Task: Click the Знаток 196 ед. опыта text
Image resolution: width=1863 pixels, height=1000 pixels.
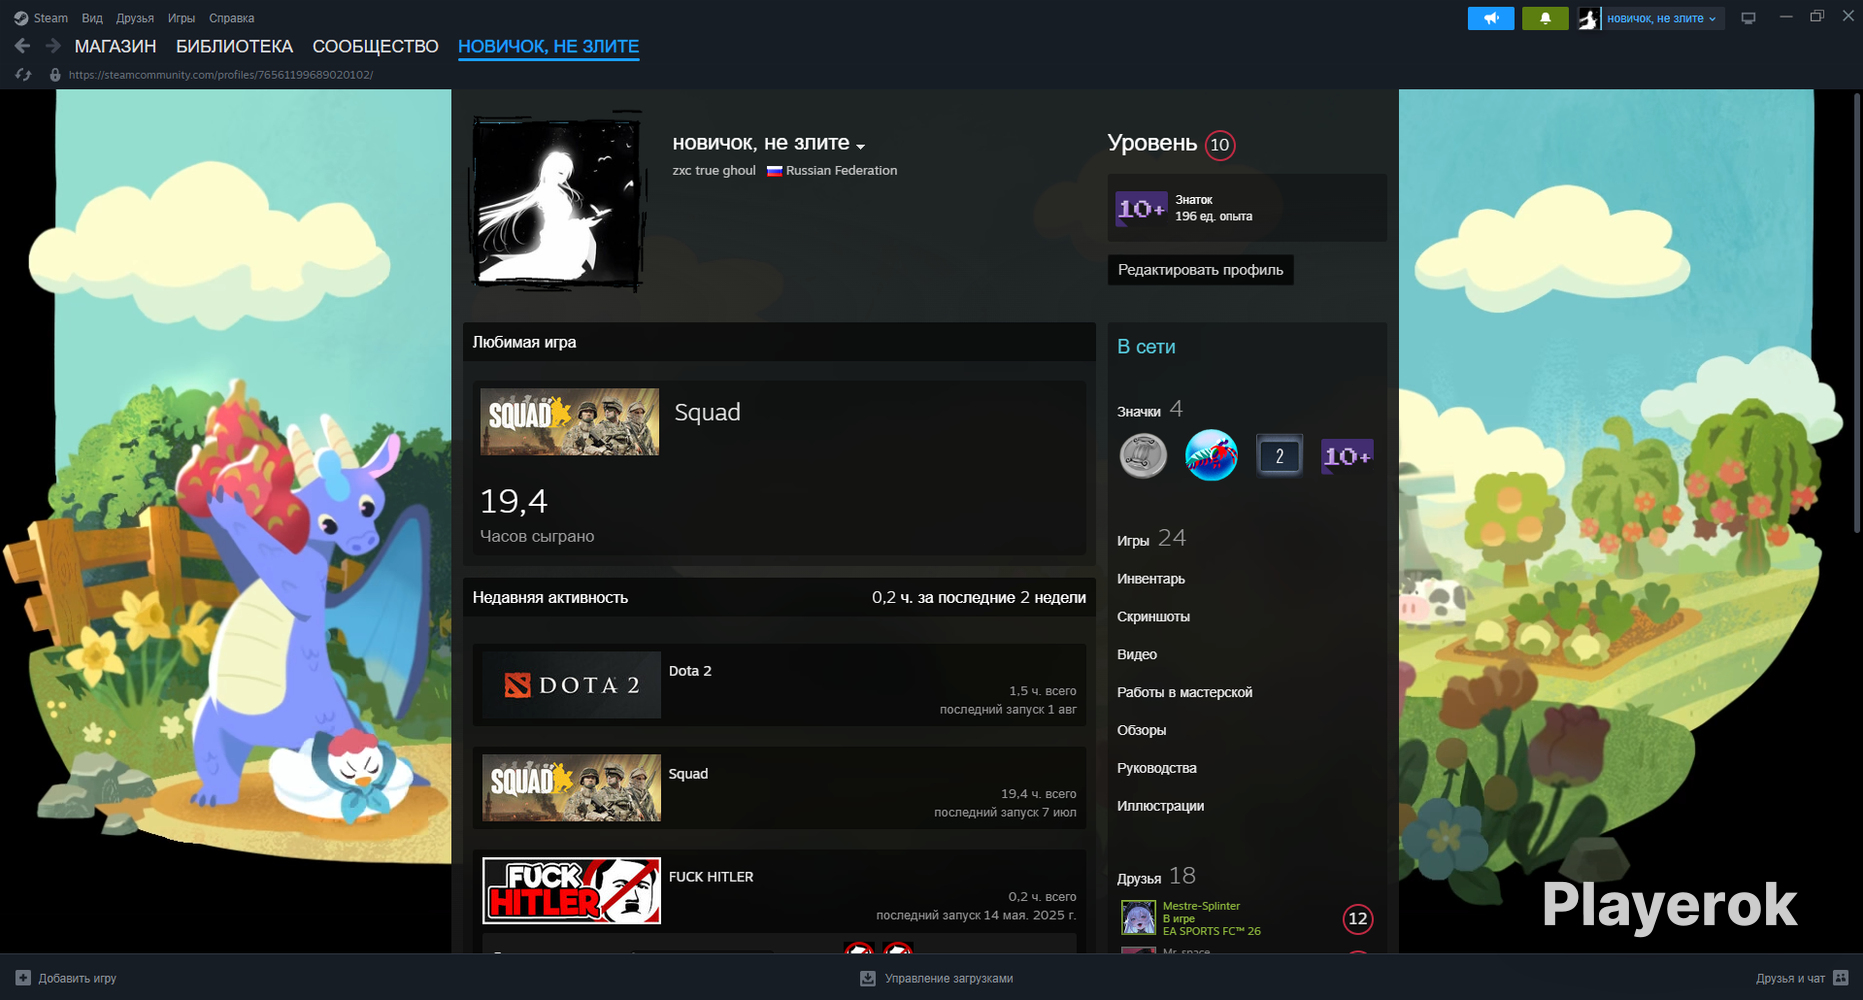Action: click(x=1213, y=208)
